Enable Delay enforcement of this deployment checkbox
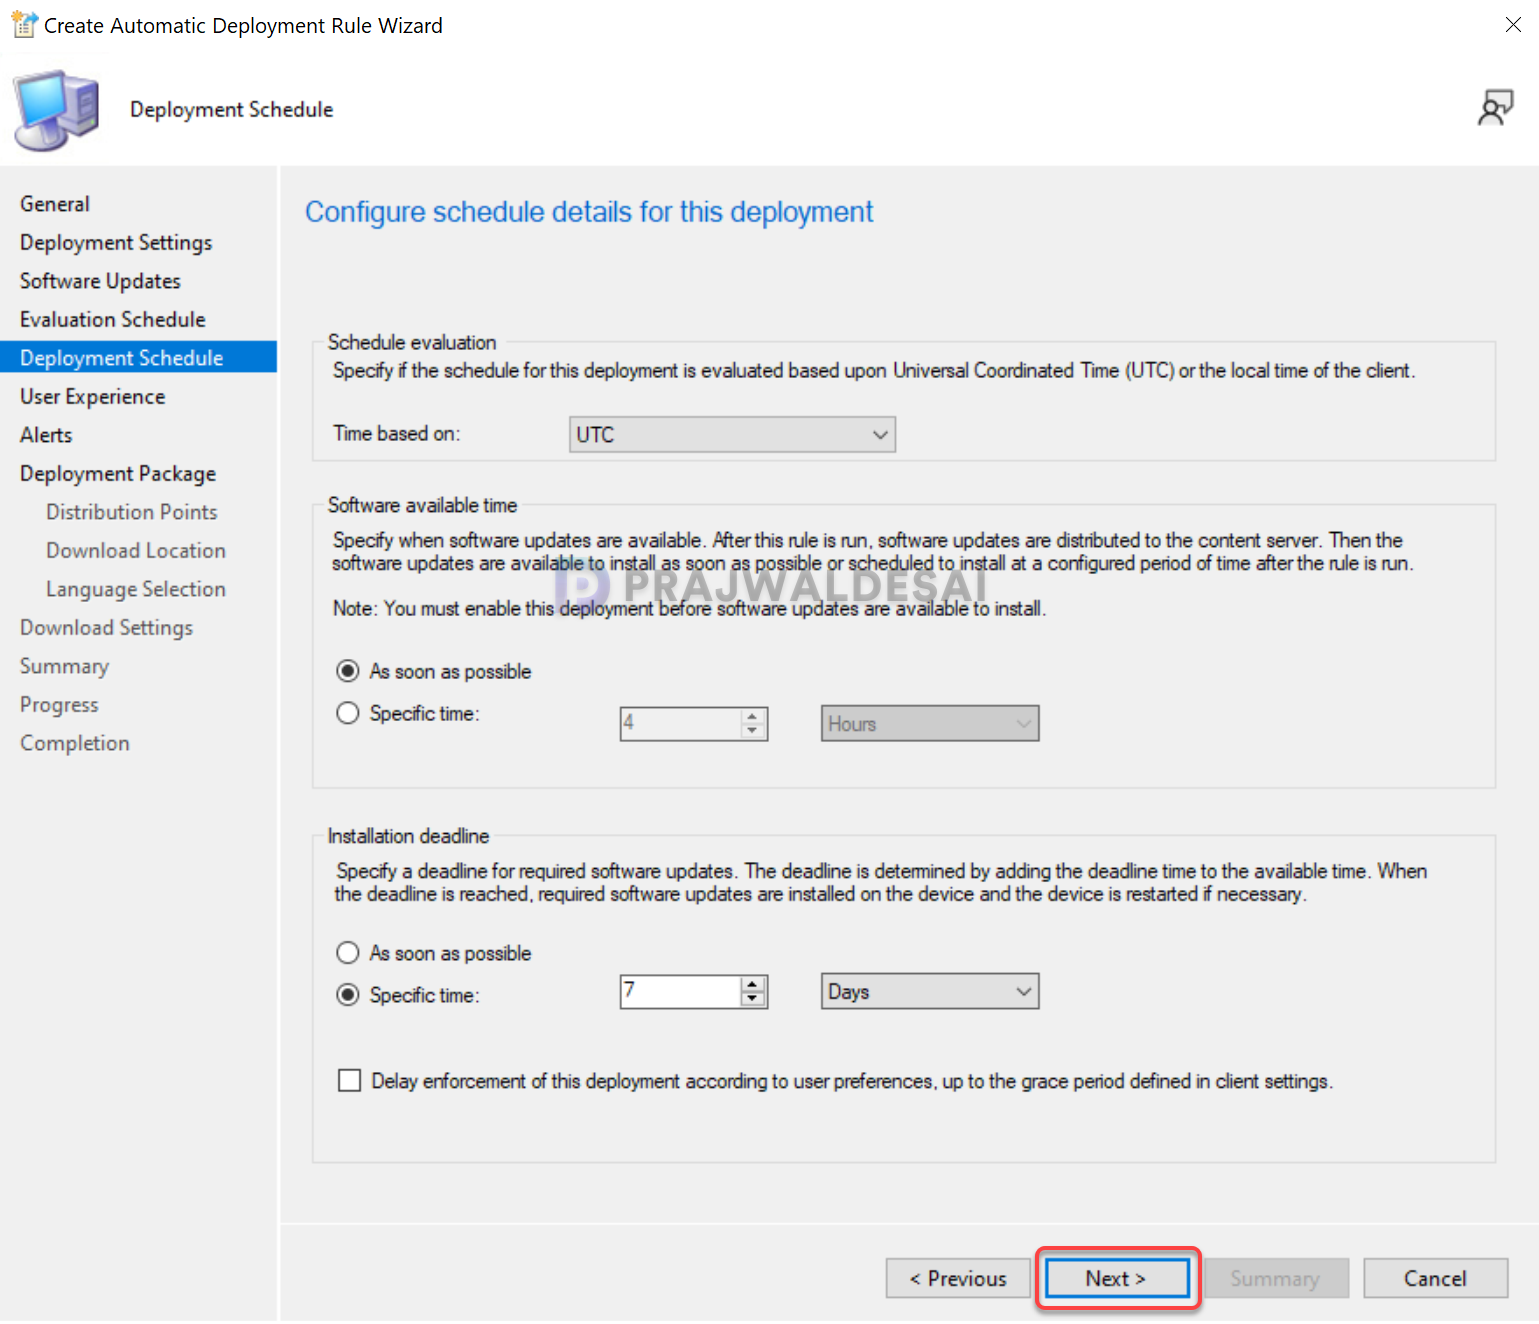 pos(349,1081)
